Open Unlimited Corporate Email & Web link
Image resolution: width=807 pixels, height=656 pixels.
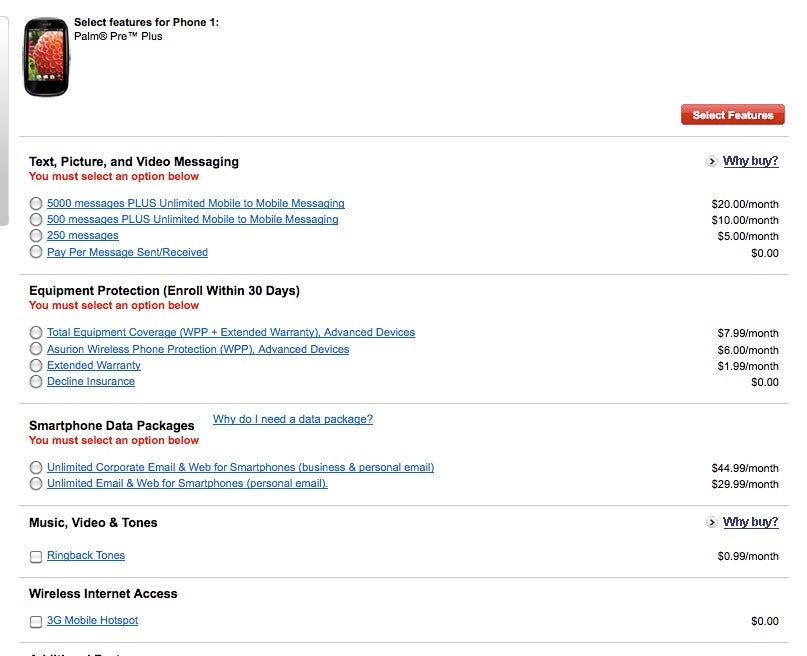[x=240, y=467]
